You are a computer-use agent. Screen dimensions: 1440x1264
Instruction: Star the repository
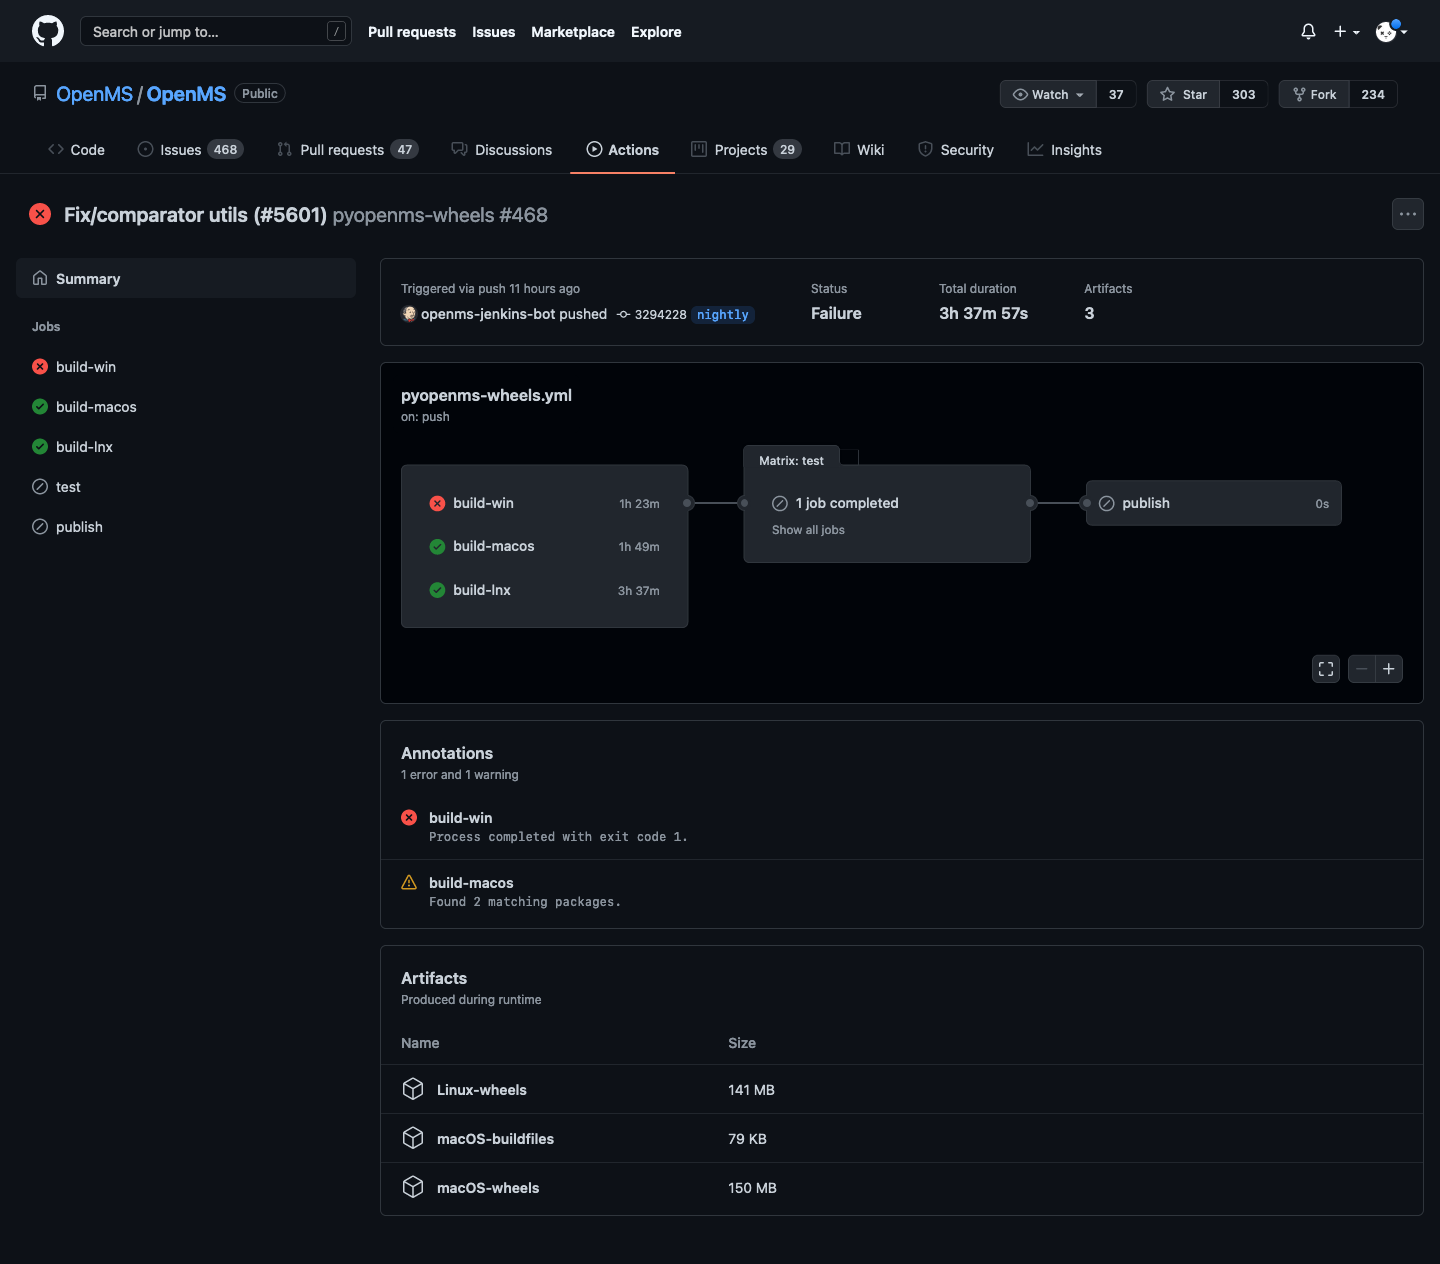click(x=1183, y=94)
